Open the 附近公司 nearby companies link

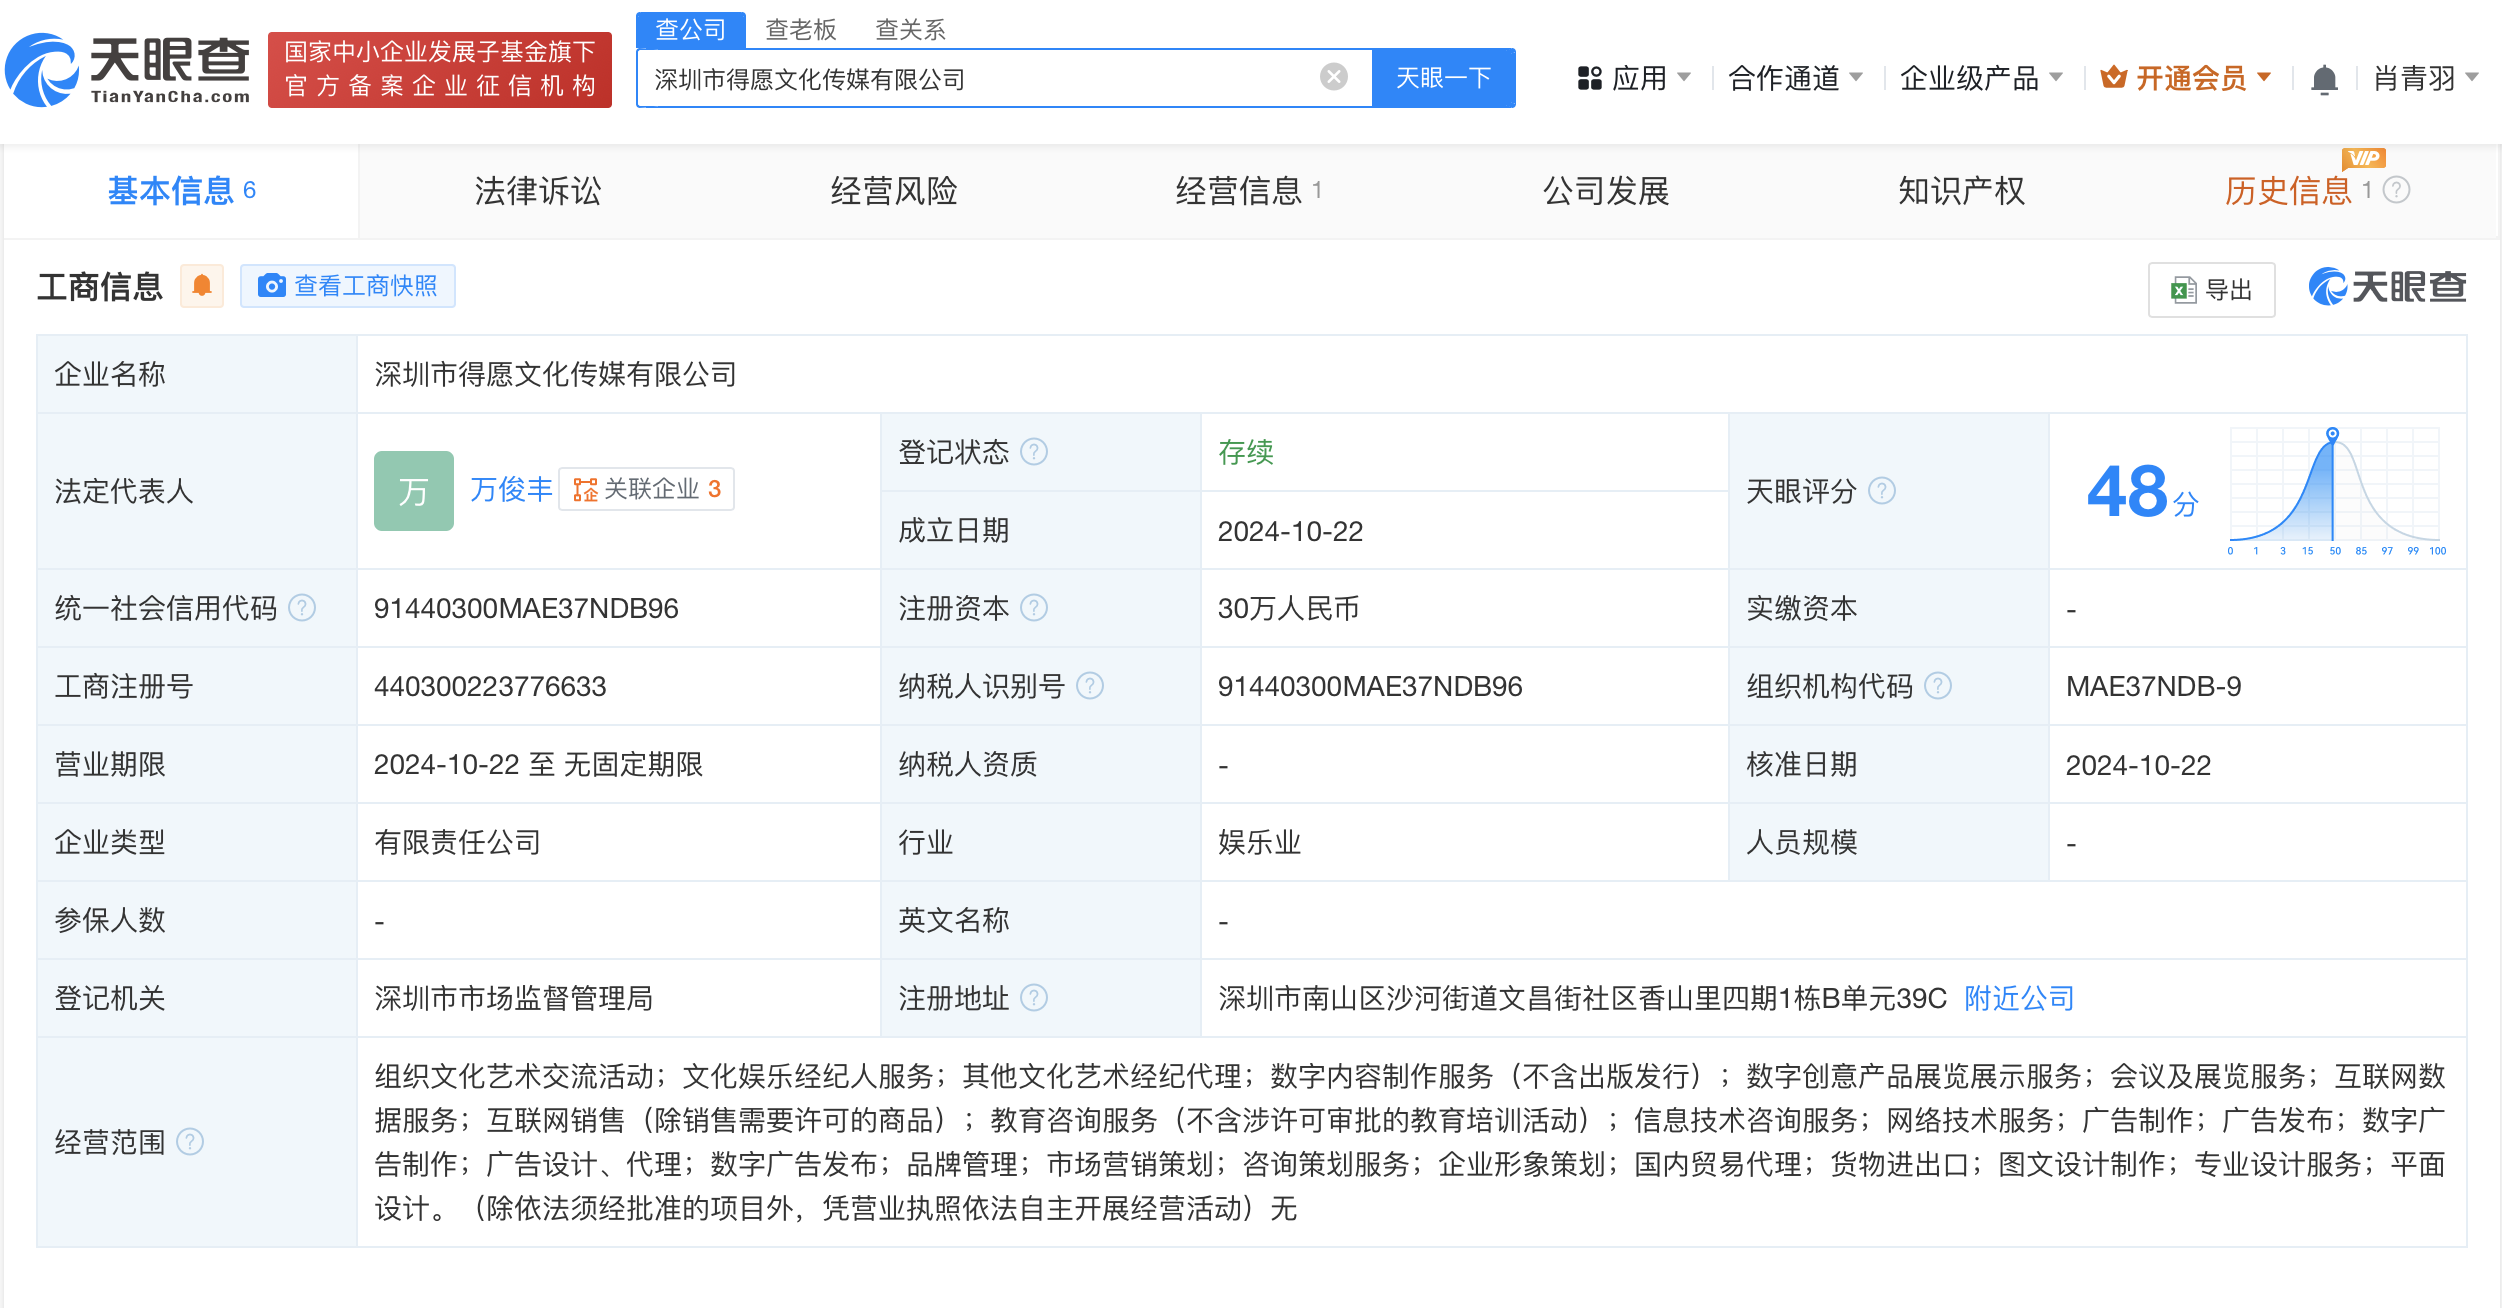(x=2019, y=998)
